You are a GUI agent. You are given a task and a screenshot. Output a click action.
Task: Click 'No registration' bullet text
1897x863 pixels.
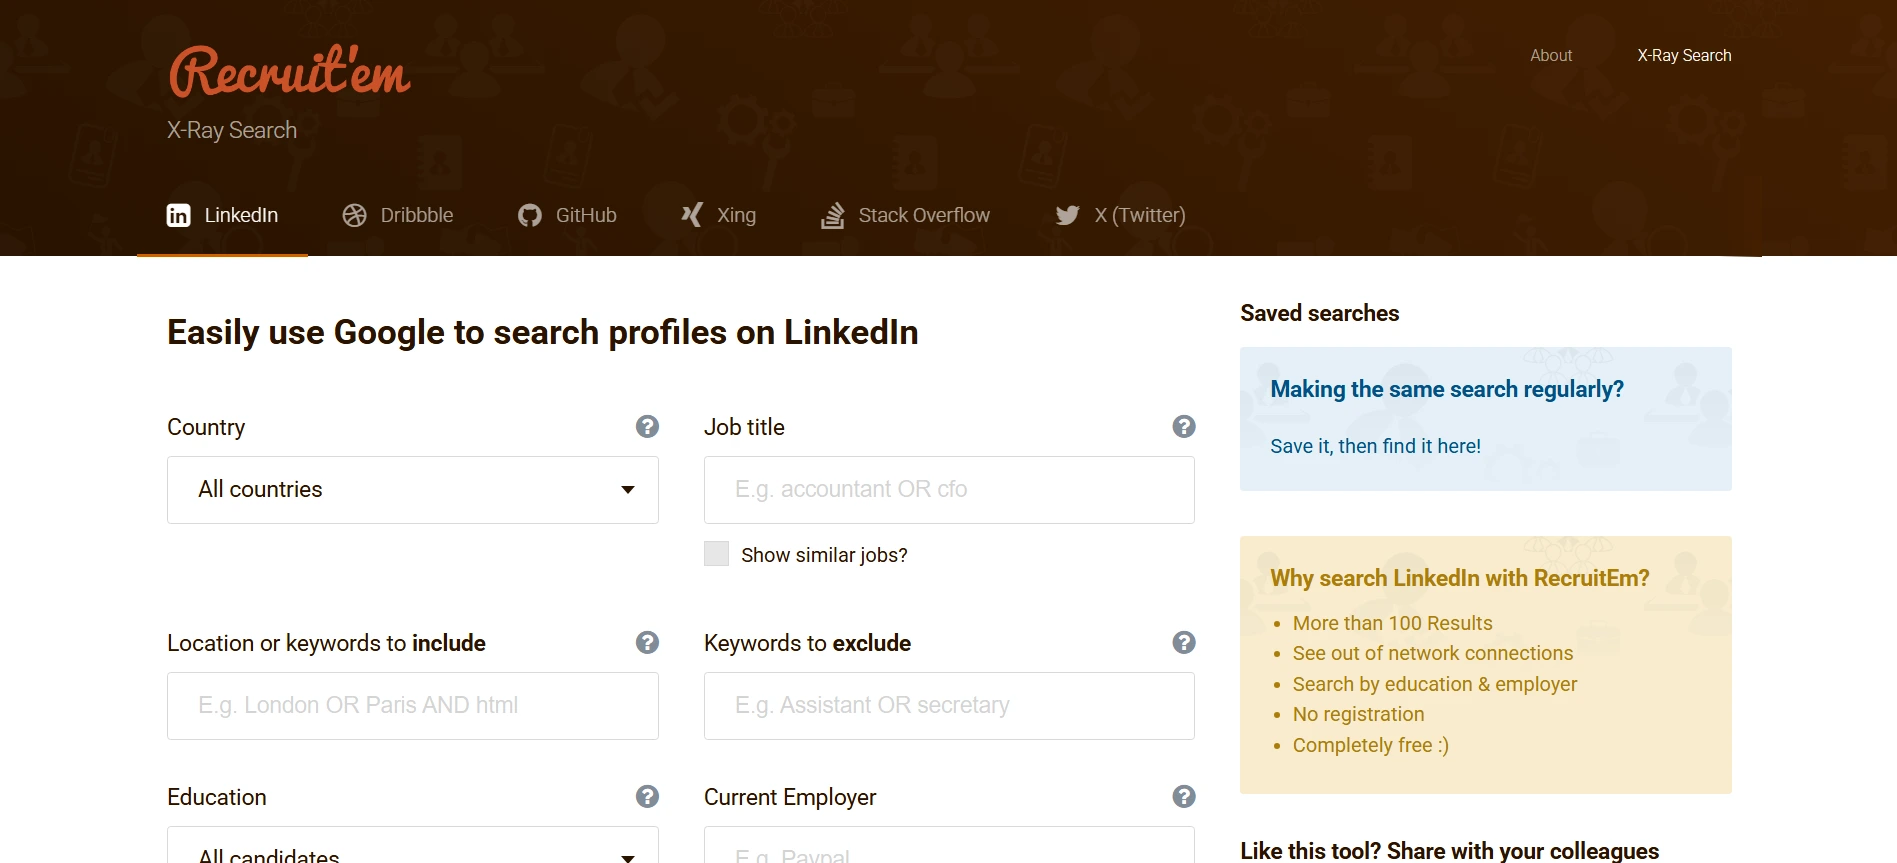1358,714
